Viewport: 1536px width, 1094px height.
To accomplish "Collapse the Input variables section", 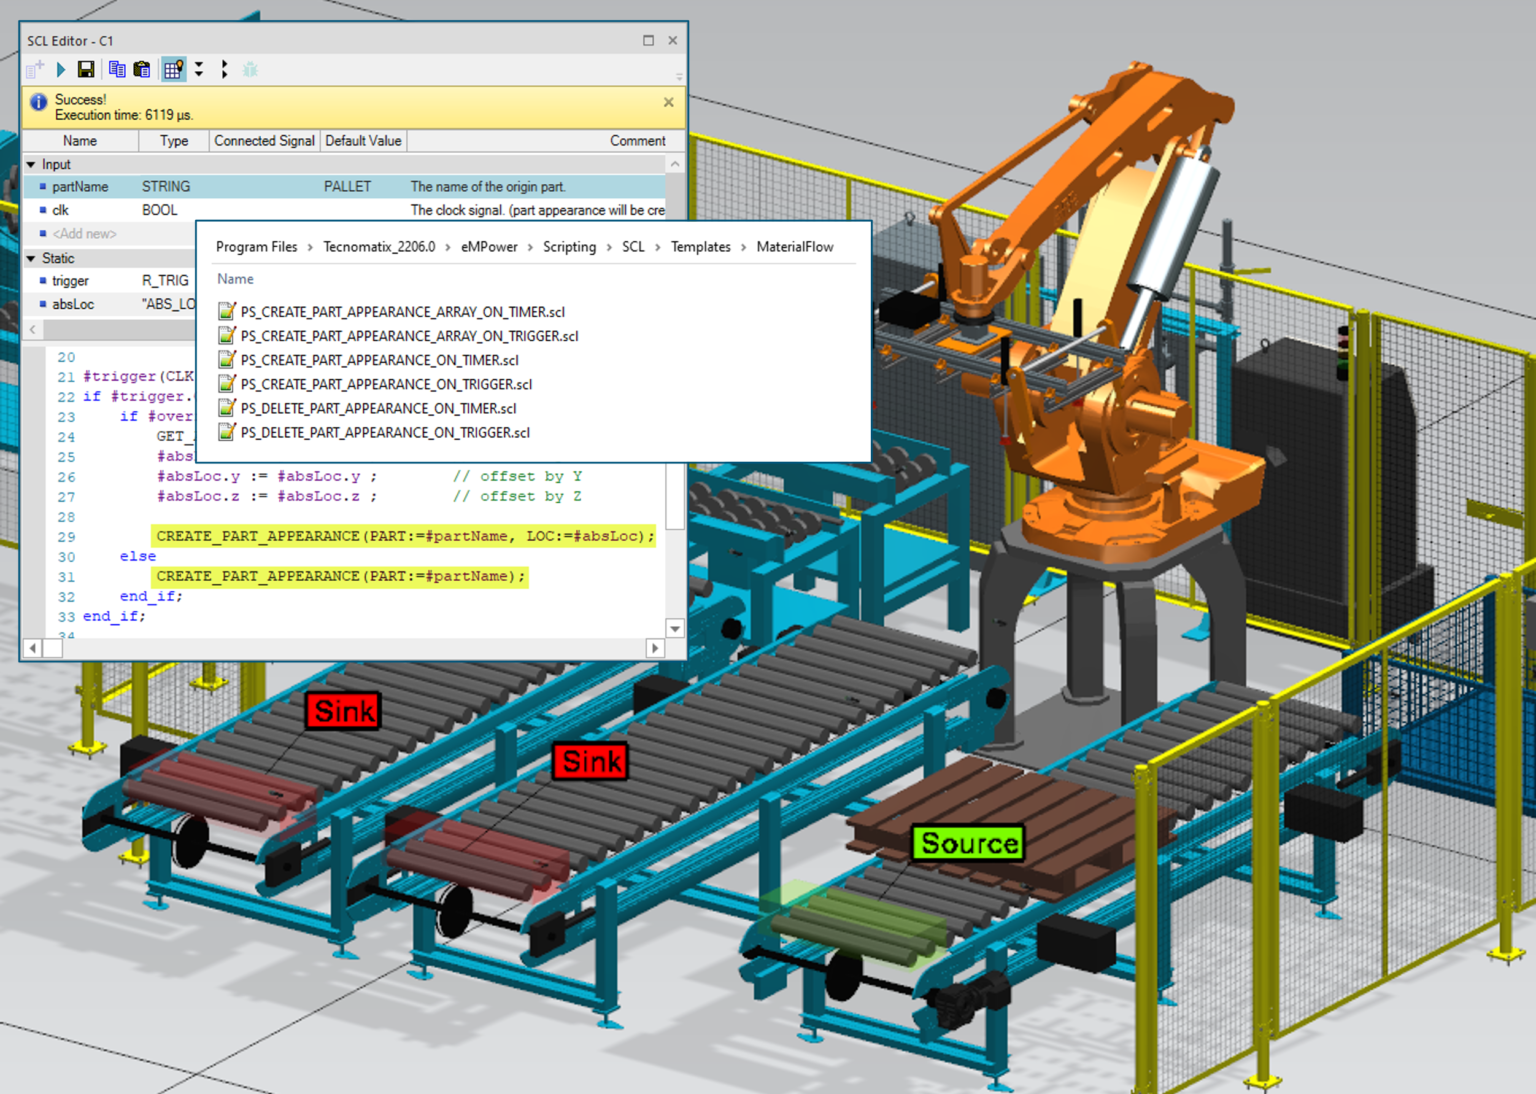I will click(x=31, y=164).
